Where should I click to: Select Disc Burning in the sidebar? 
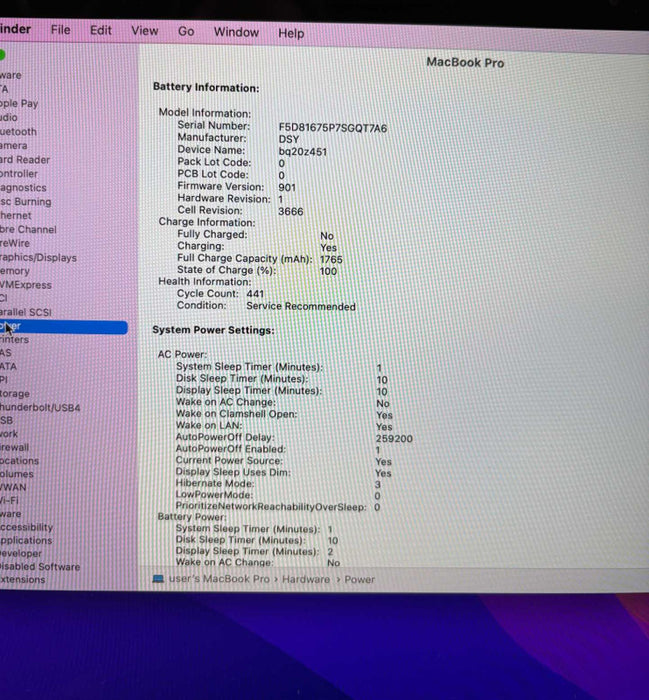point(25,202)
